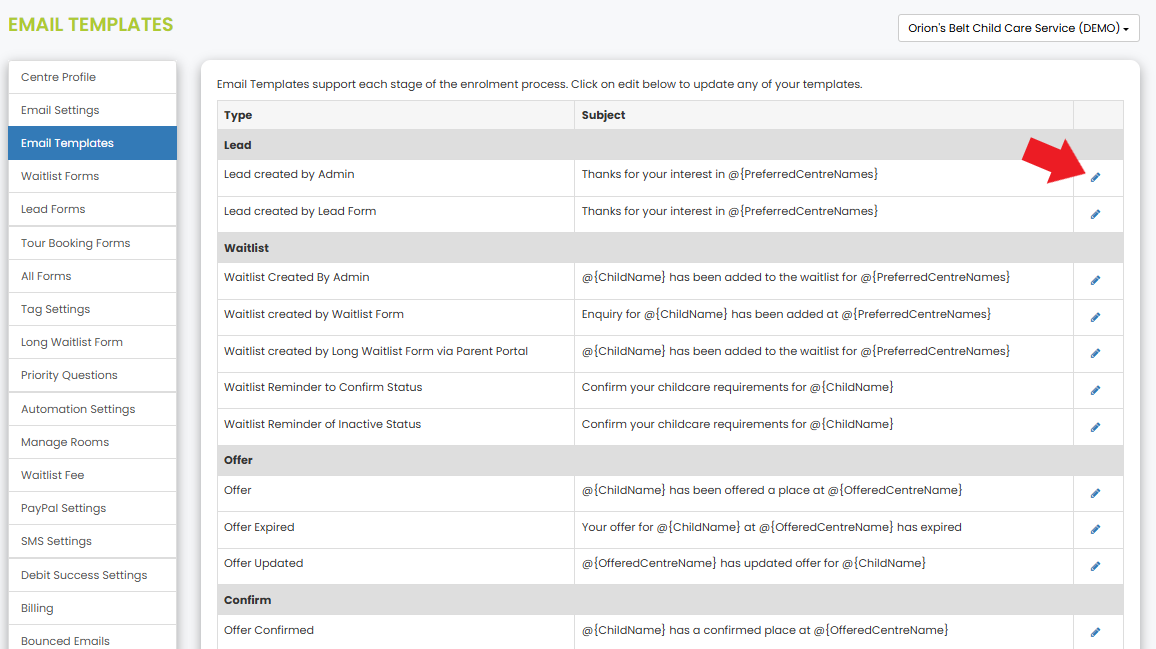Edit the Offer email template
1156x649 pixels.
click(1096, 493)
